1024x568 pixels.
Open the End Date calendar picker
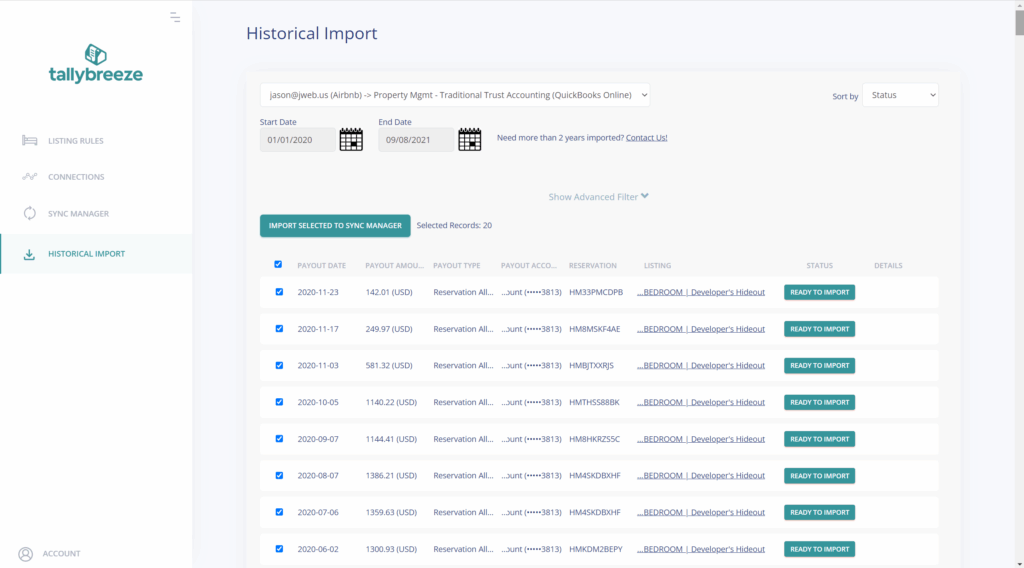point(470,139)
